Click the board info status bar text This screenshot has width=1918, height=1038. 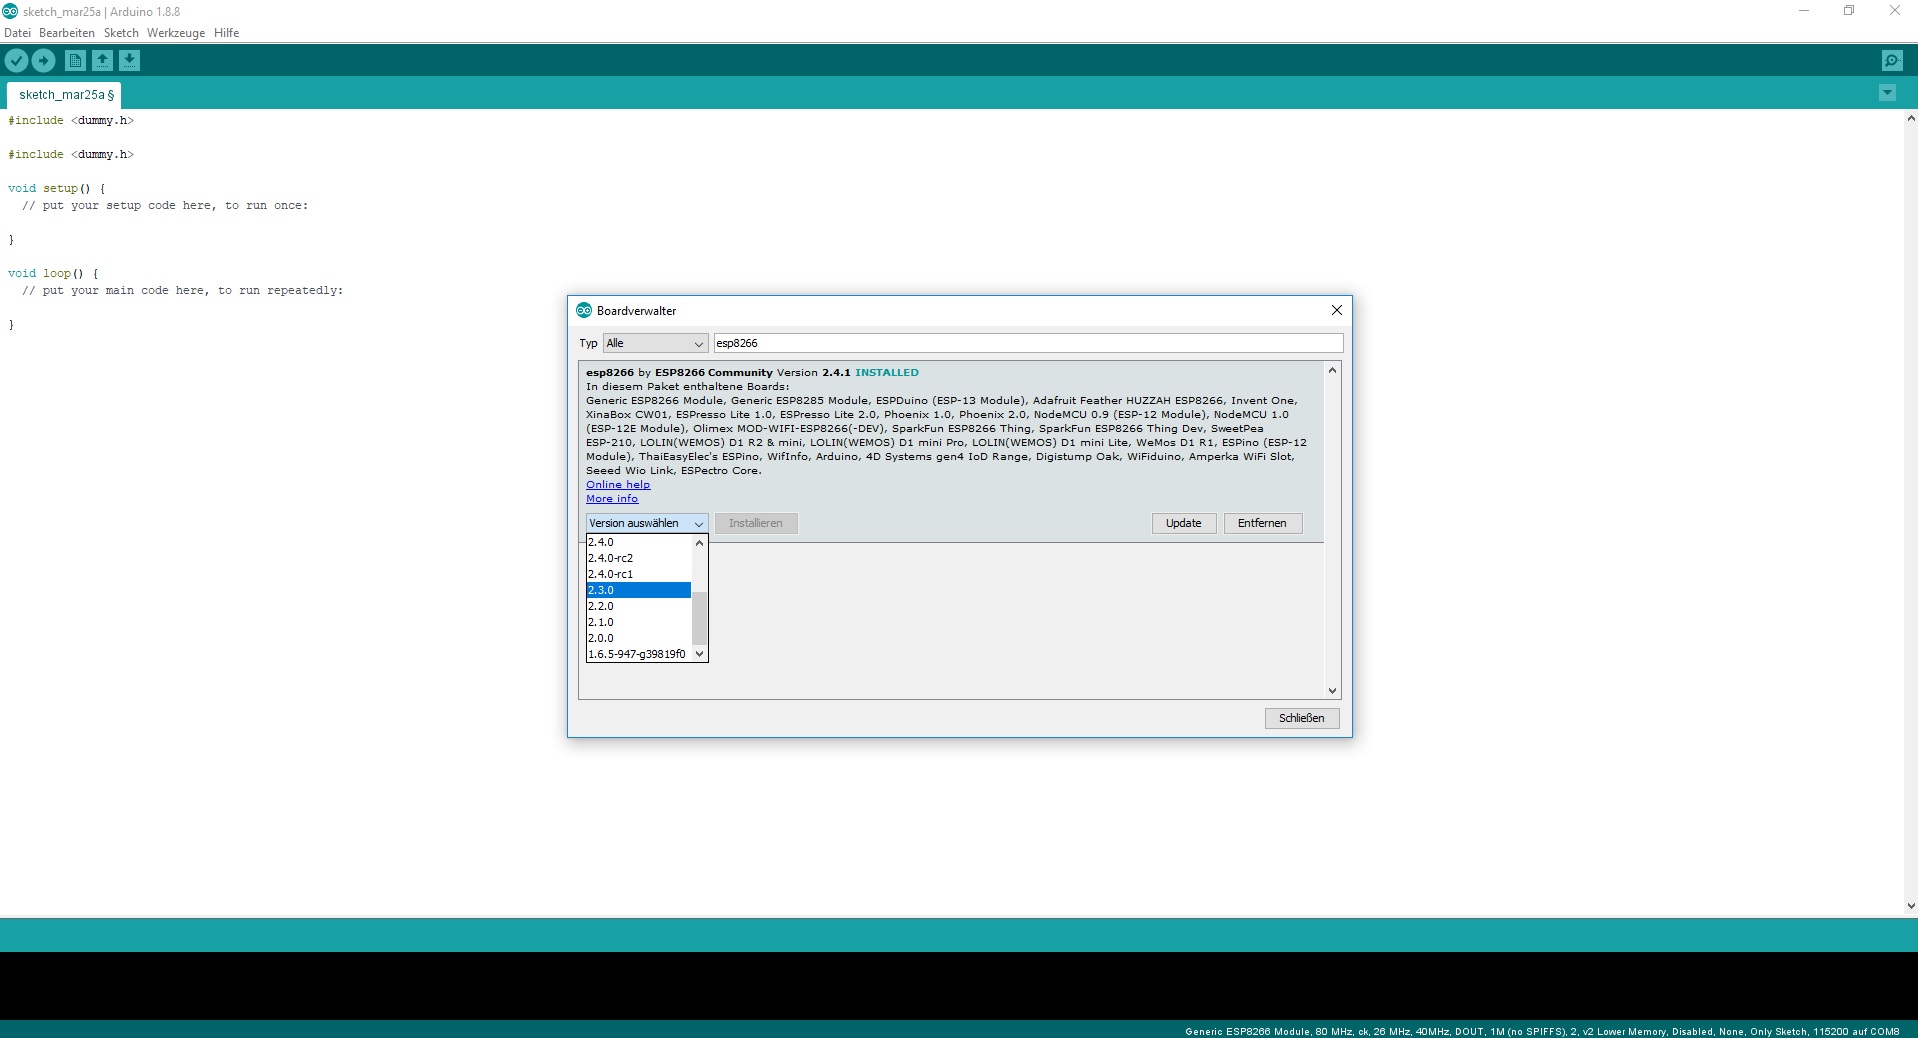click(x=1542, y=1031)
